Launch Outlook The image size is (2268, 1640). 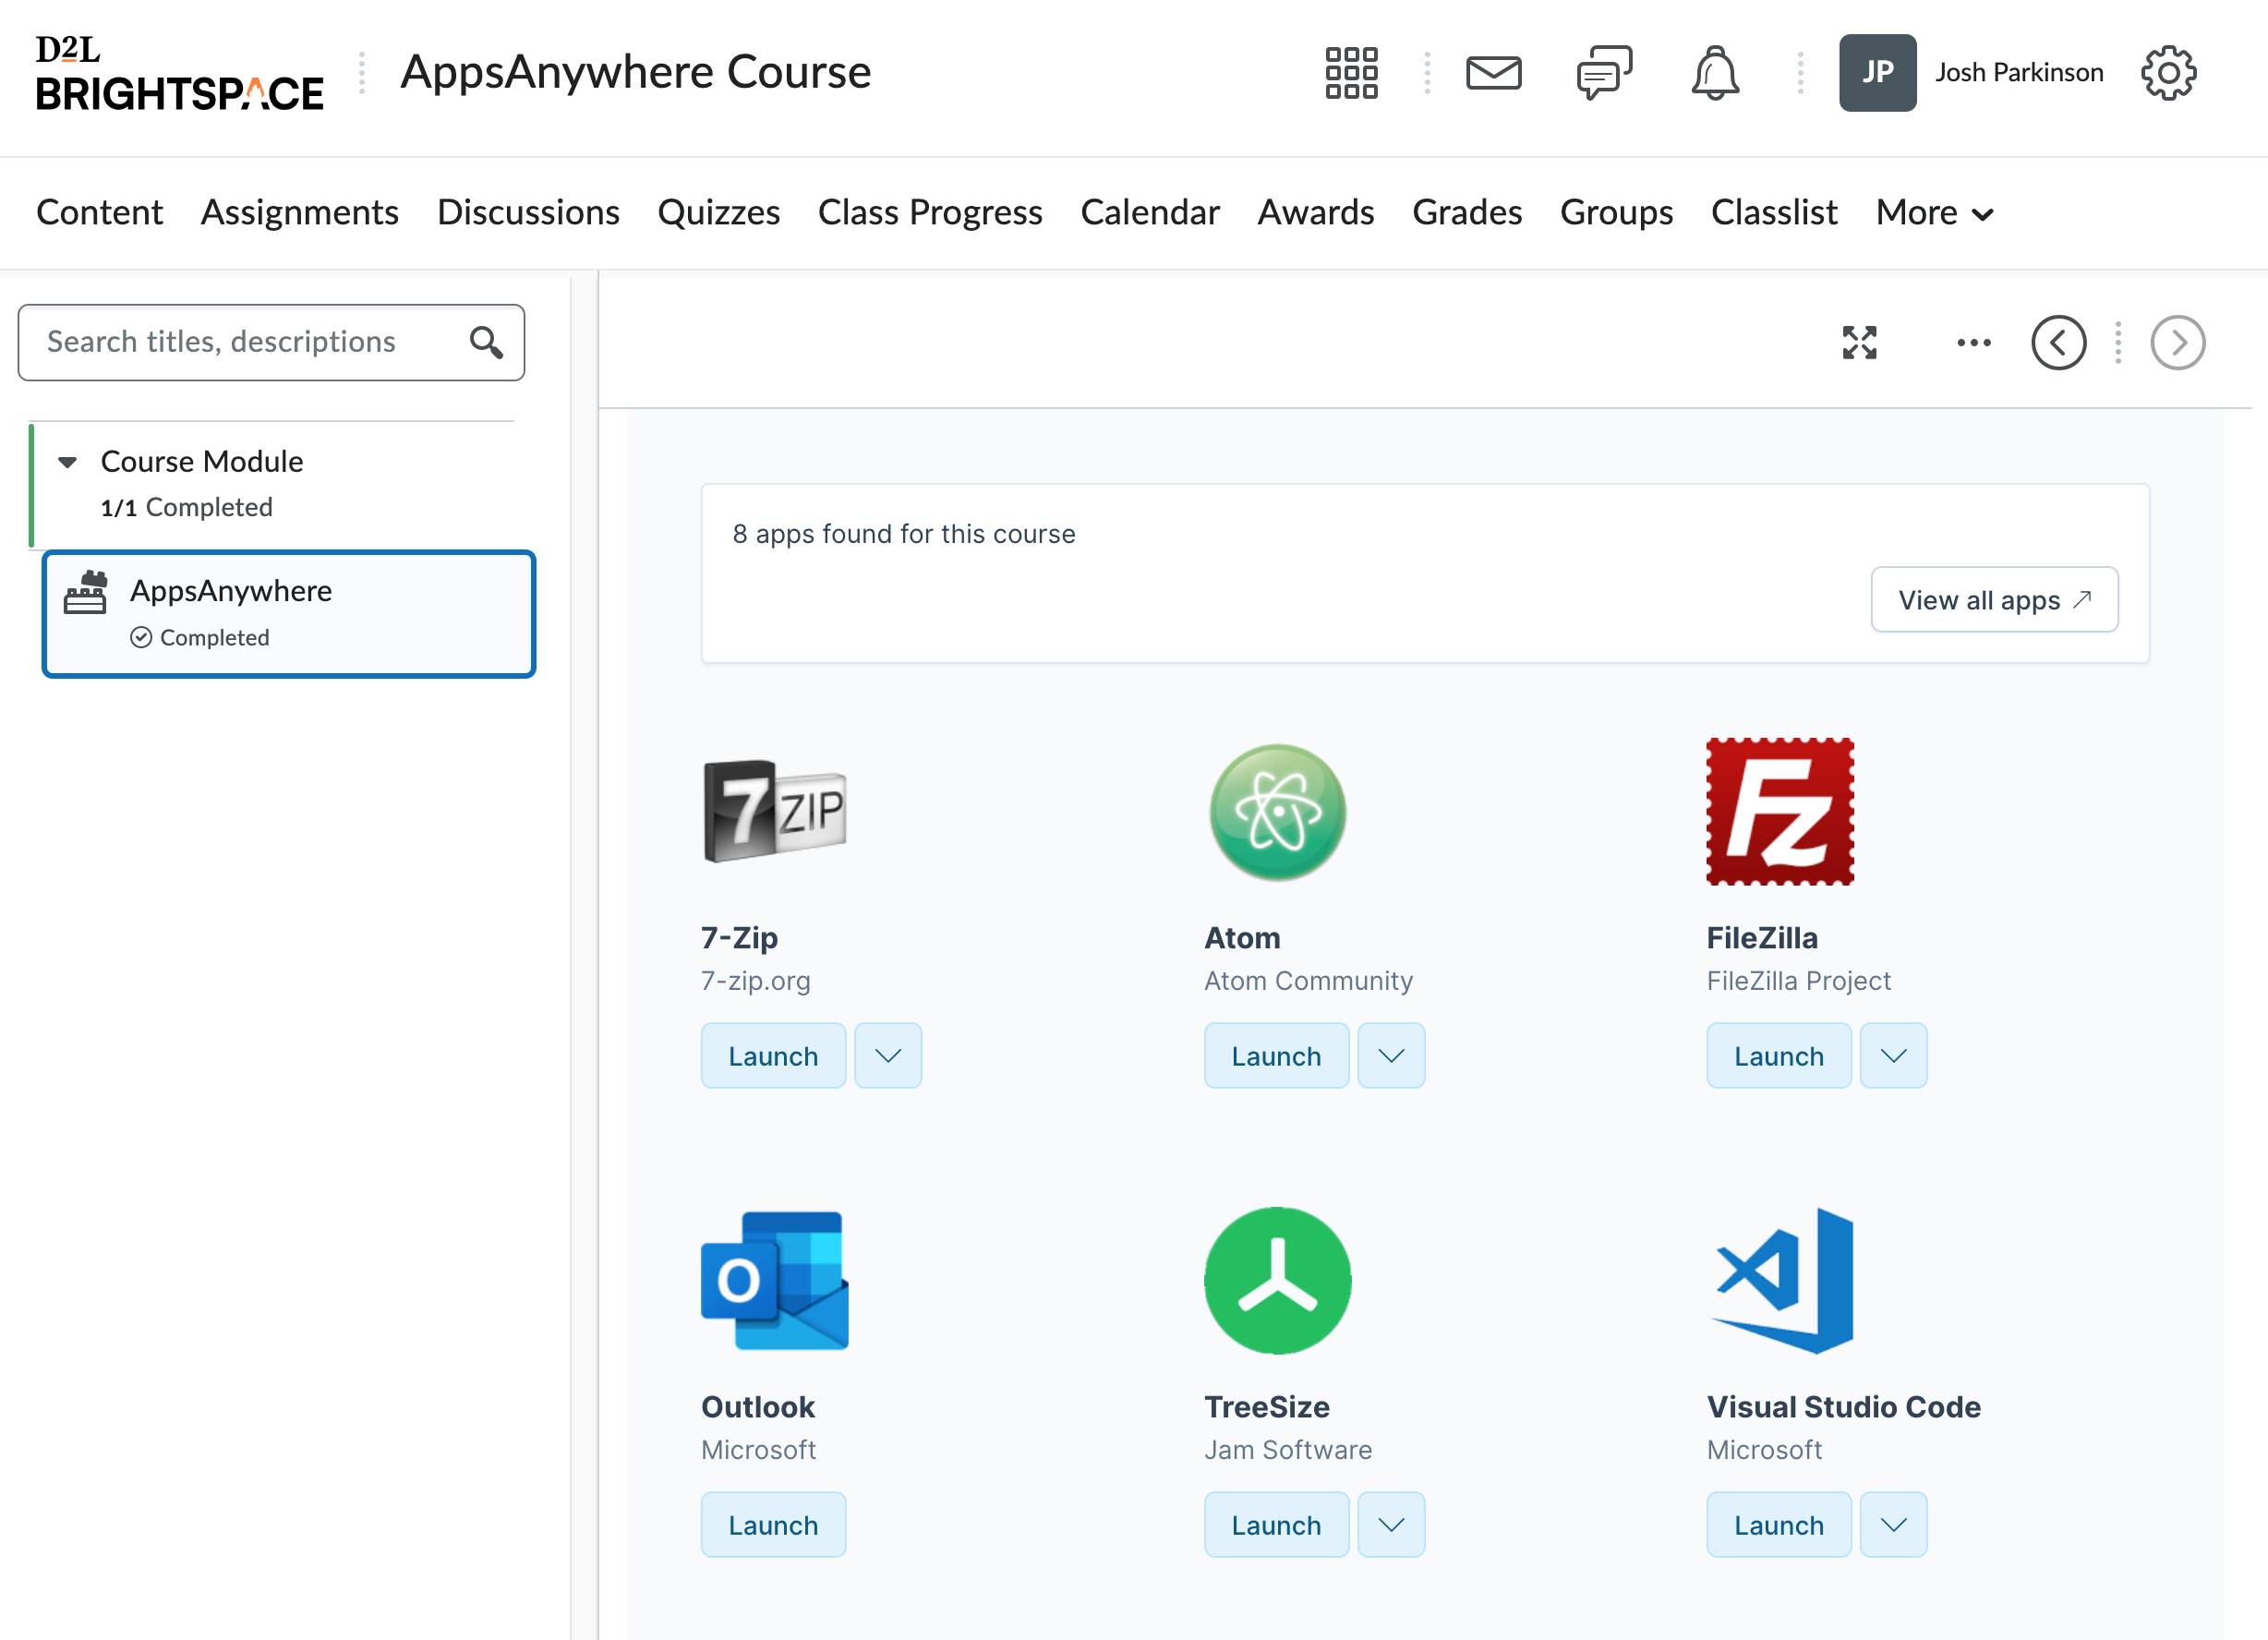pos(773,1525)
